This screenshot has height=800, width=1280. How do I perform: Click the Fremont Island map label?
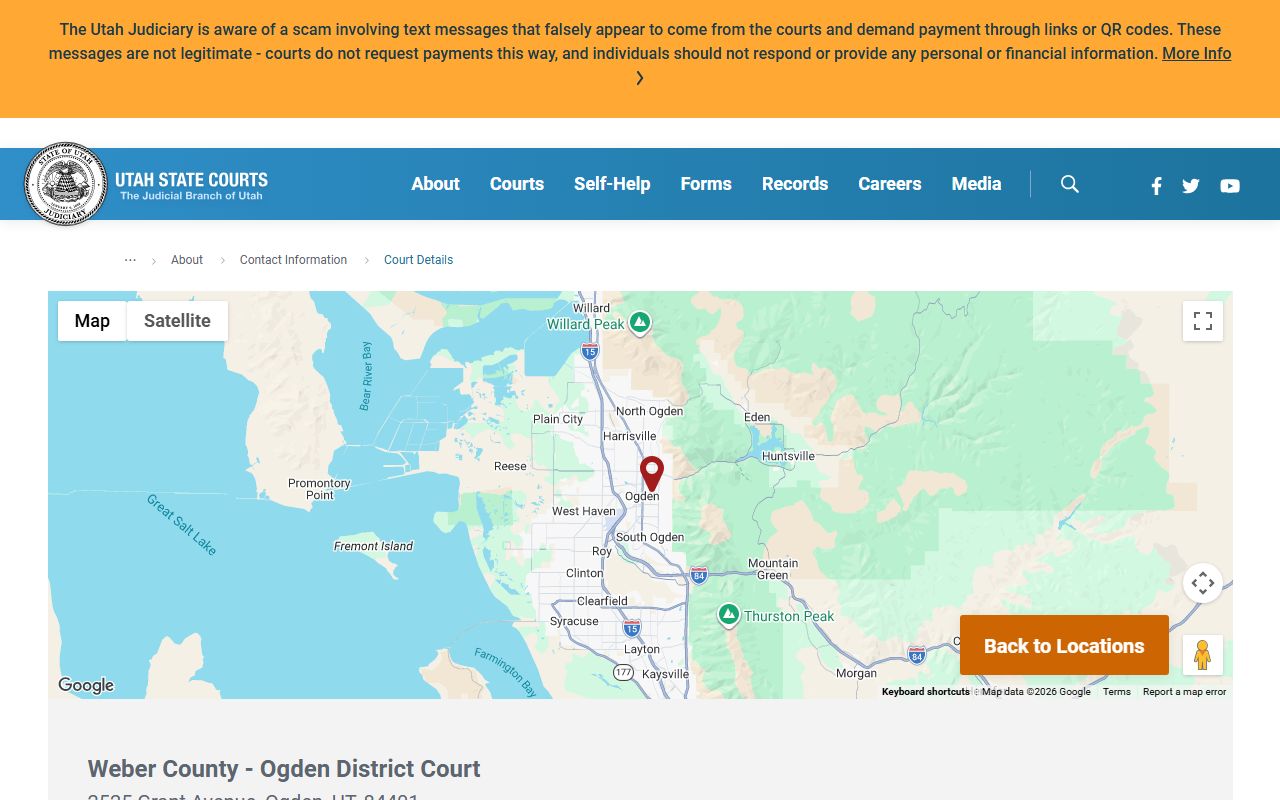373,546
